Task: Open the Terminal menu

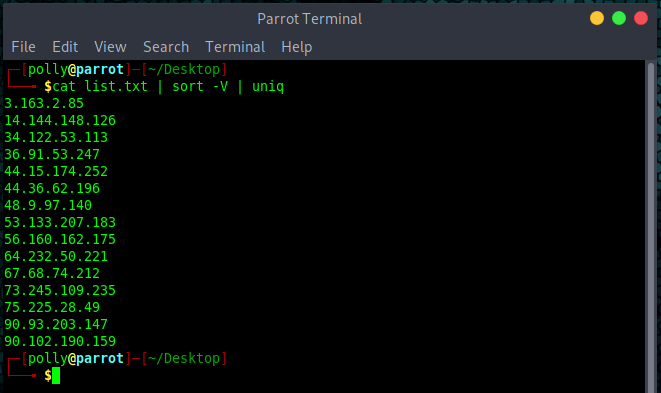Action: [235, 47]
